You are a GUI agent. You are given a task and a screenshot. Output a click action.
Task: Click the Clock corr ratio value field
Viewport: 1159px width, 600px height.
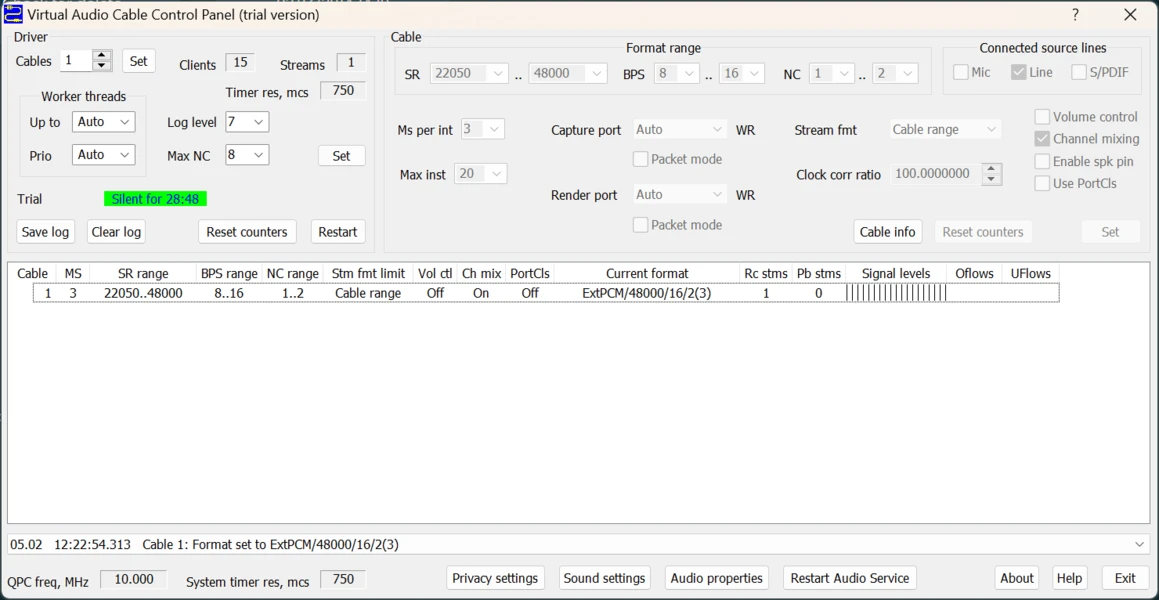[937, 174]
